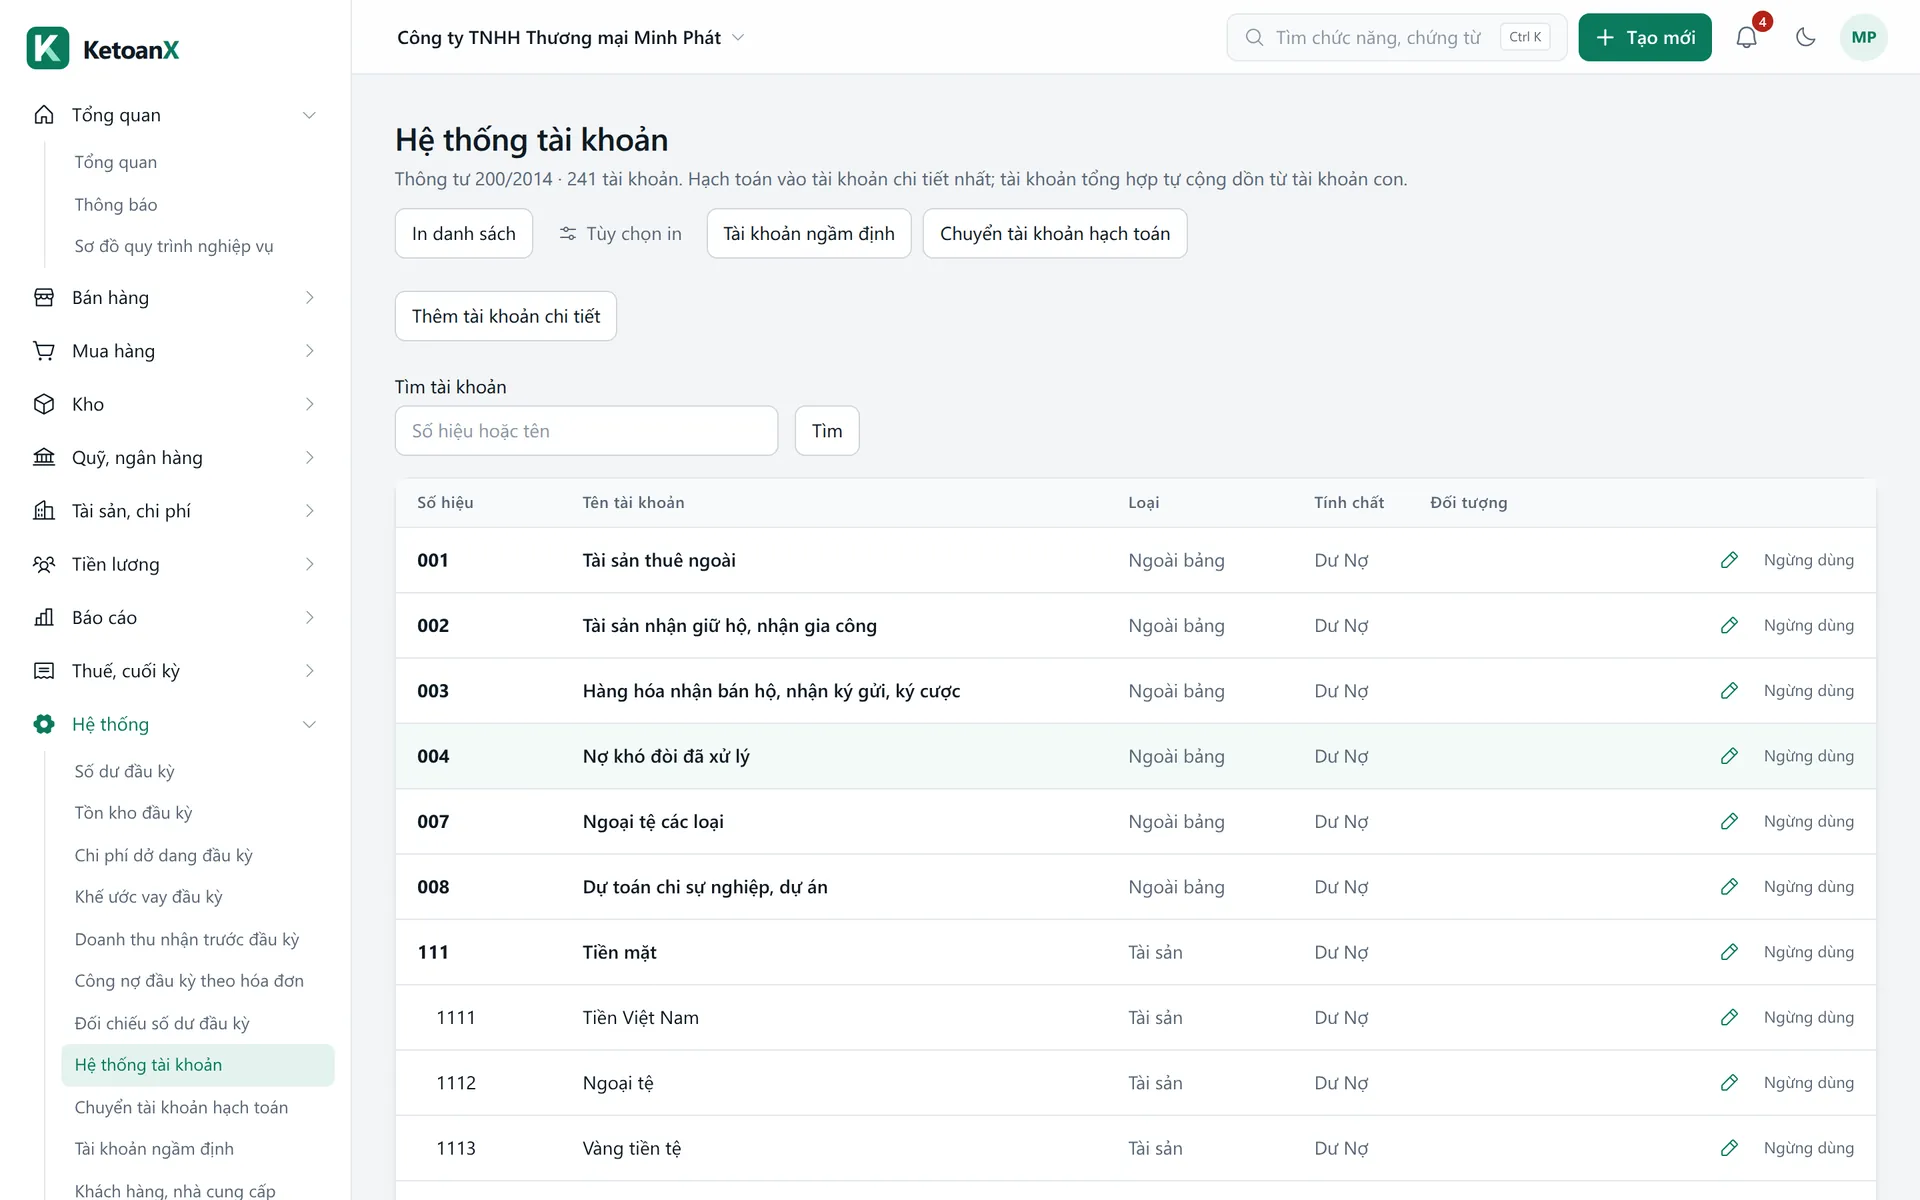
Task: Go to Số dư đầu kỳ
Action: tap(124, 771)
